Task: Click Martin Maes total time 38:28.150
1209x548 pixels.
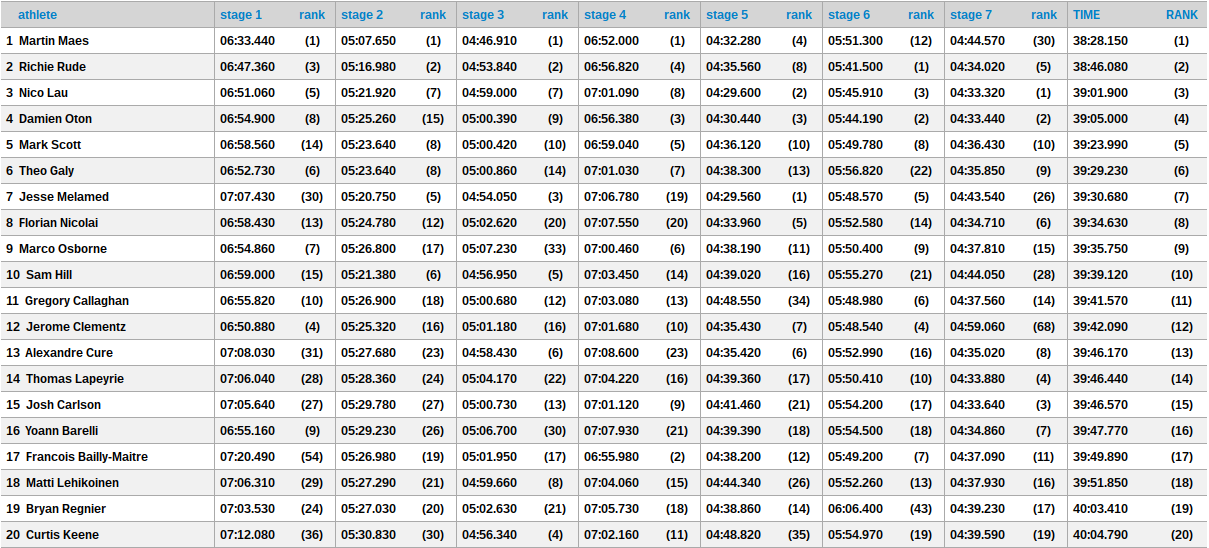Action: (1100, 41)
